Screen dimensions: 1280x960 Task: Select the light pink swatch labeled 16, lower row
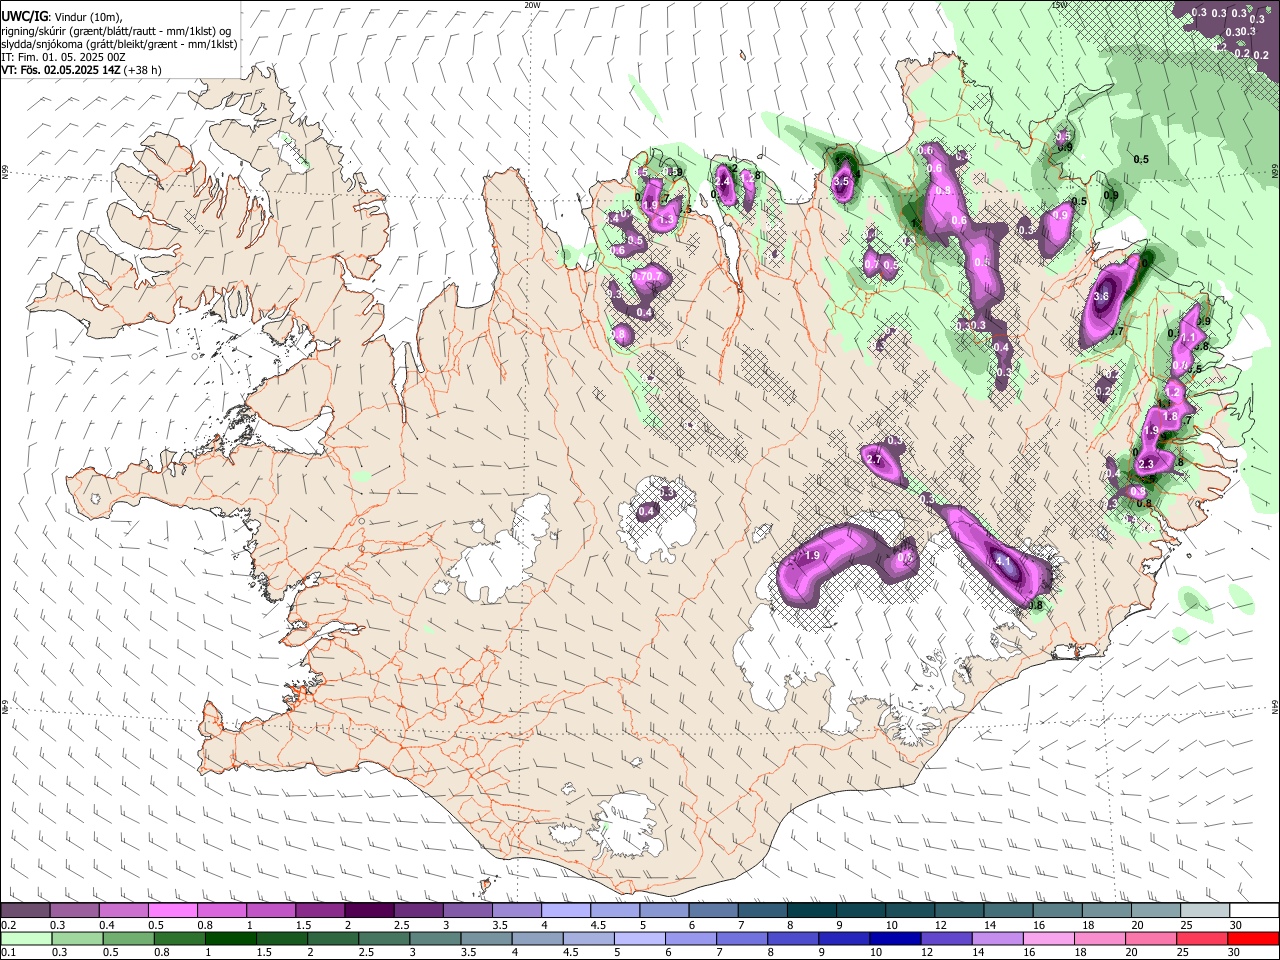[1048, 938]
